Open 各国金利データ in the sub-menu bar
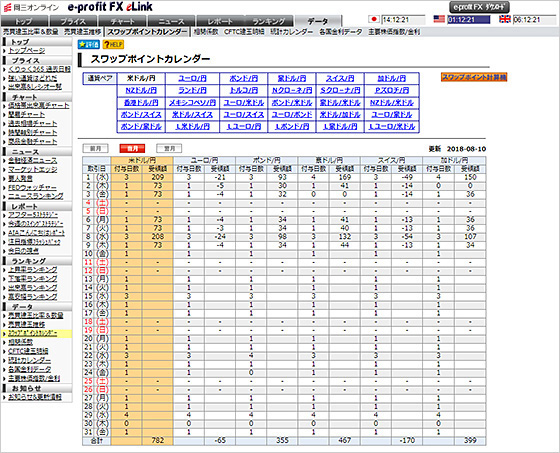Image resolution: width=560 pixels, height=453 pixels. (x=340, y=32)
